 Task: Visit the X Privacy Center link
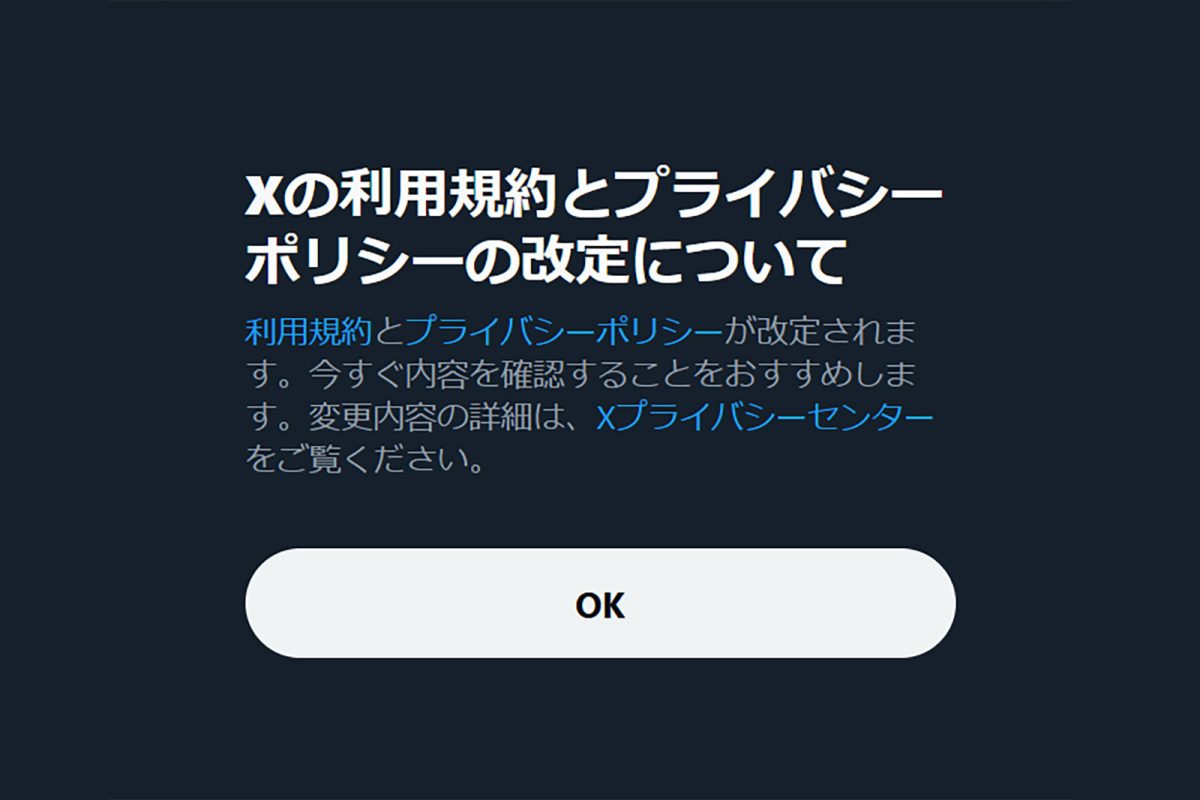click(764, 417)
